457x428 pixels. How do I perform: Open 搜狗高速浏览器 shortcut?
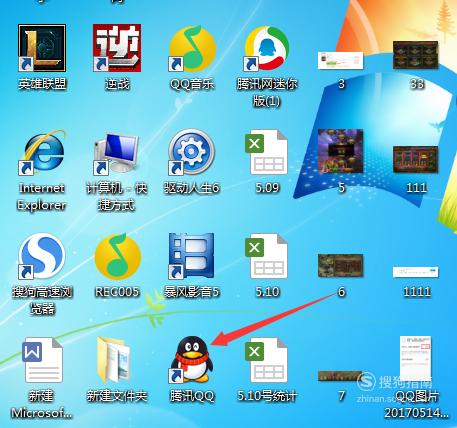42,256
